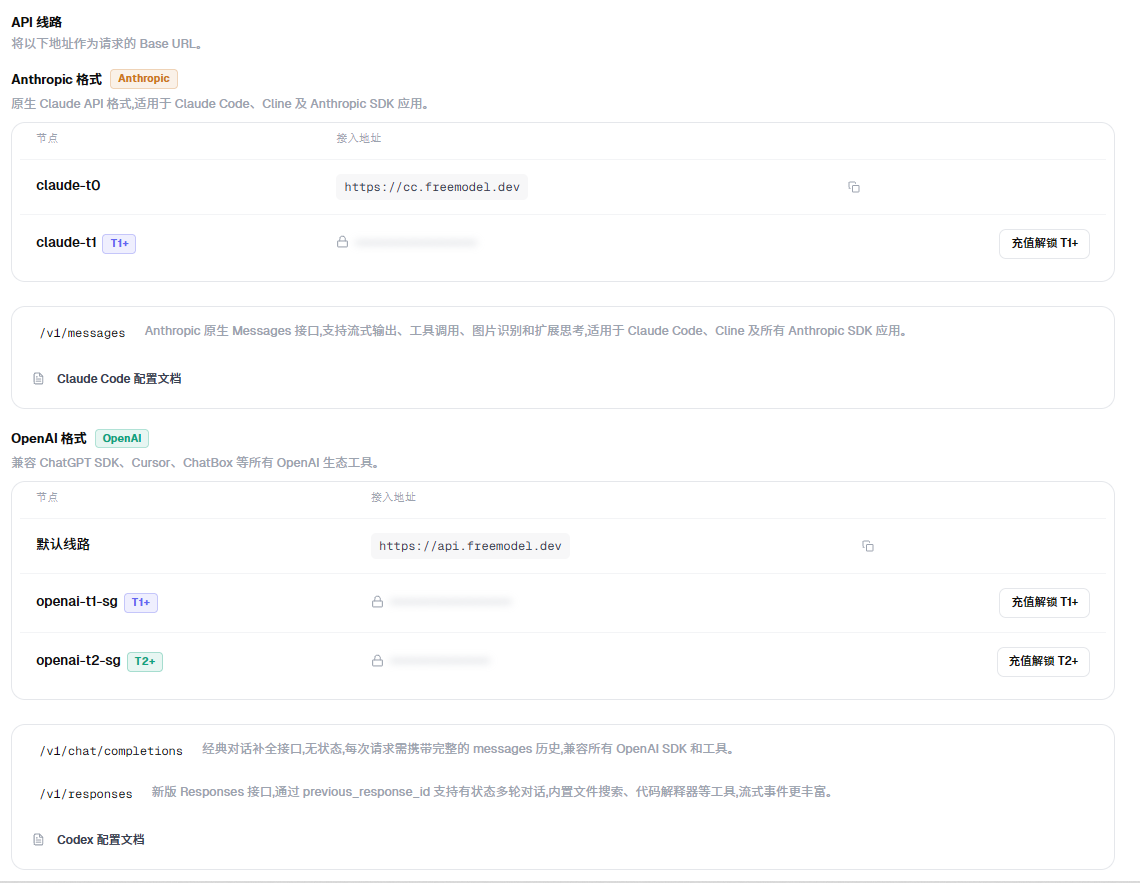This screenshot has height=883, width=1140.
Task: Click document icon beside Codex 配置文档
Action: click(39, 839)
